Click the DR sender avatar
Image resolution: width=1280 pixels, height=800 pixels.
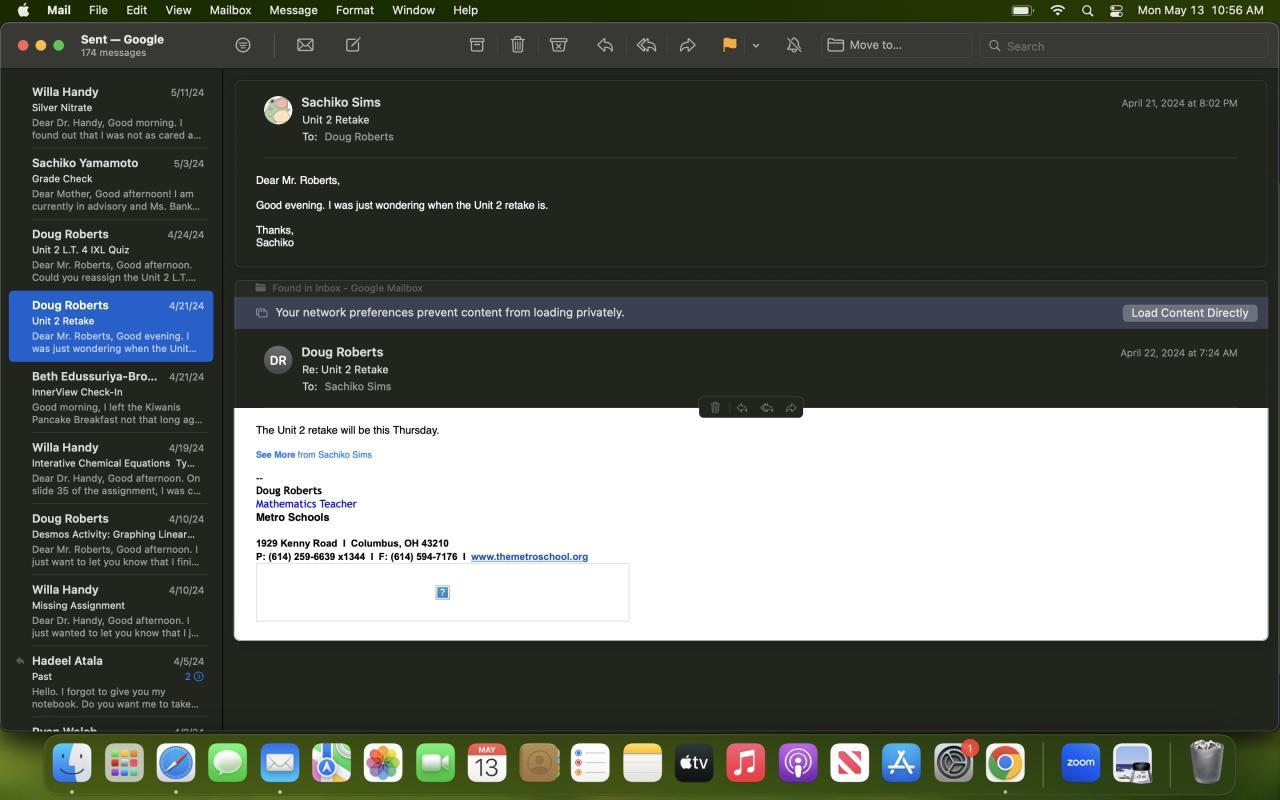(x=278, y=360)
